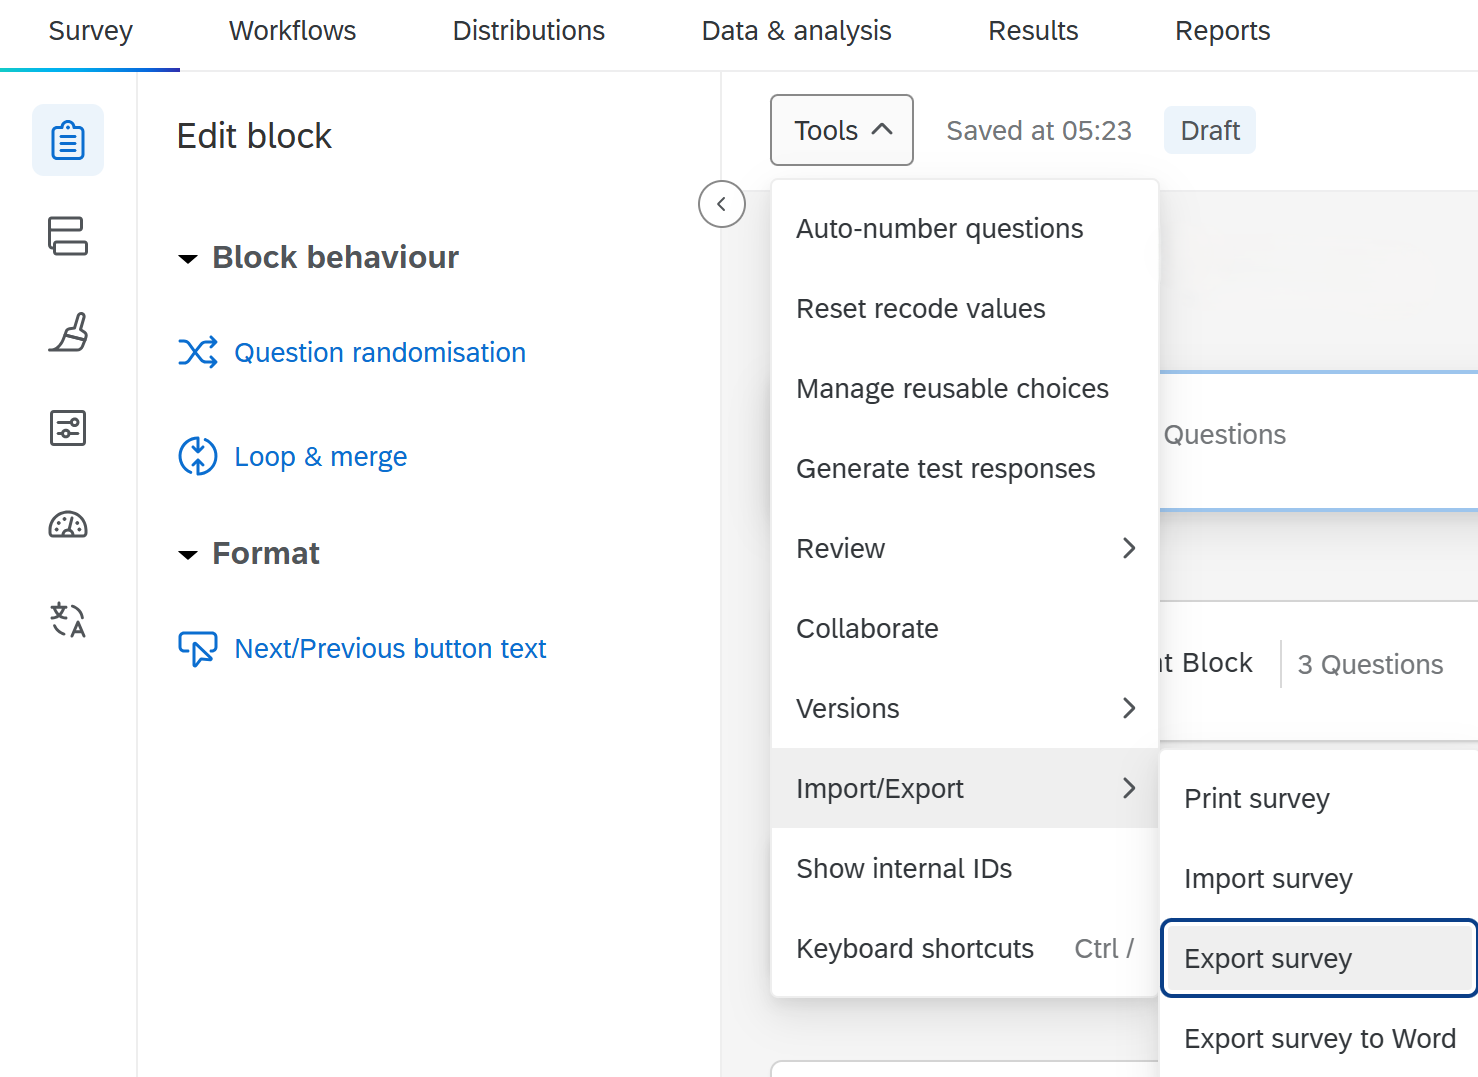The width and height of the screenshot is (1478, 1077).
Task: Select the Survey tab
Action: pyautogui.click(x=90, y=31)
